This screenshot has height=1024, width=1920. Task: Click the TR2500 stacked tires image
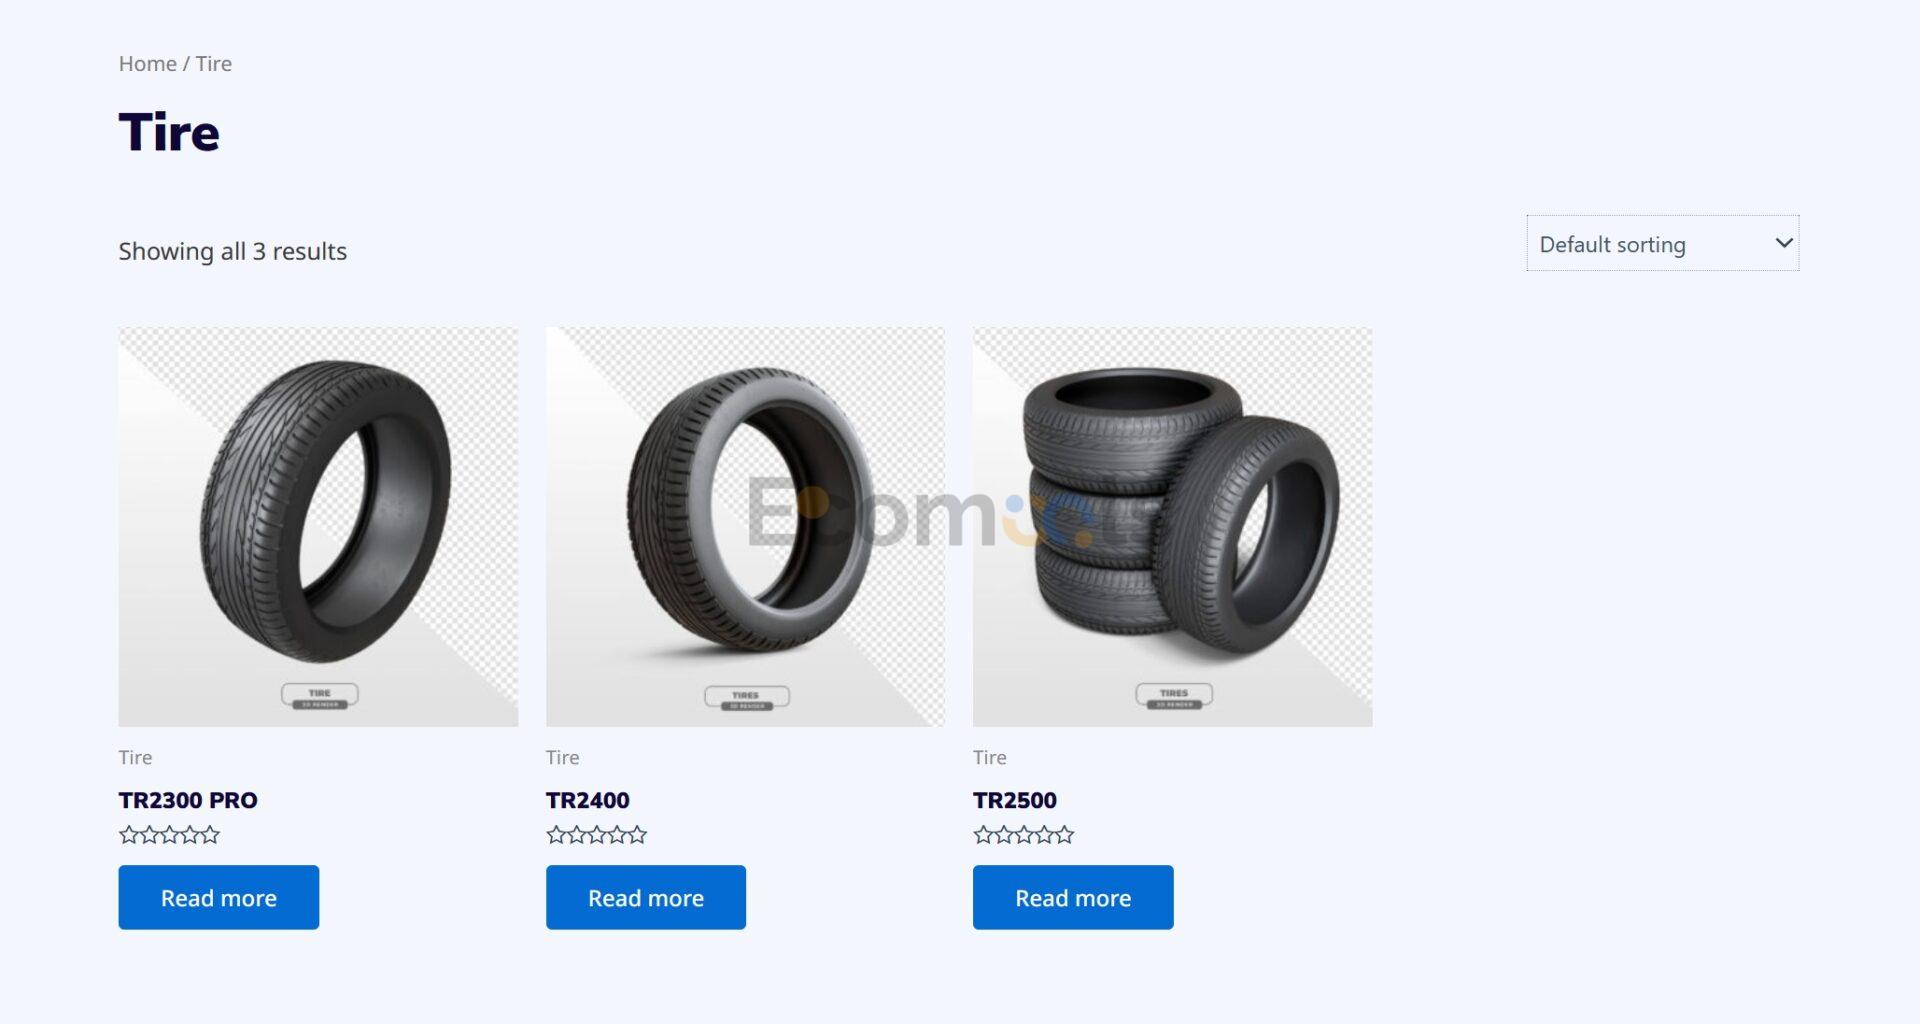[x=1172, y=527]
